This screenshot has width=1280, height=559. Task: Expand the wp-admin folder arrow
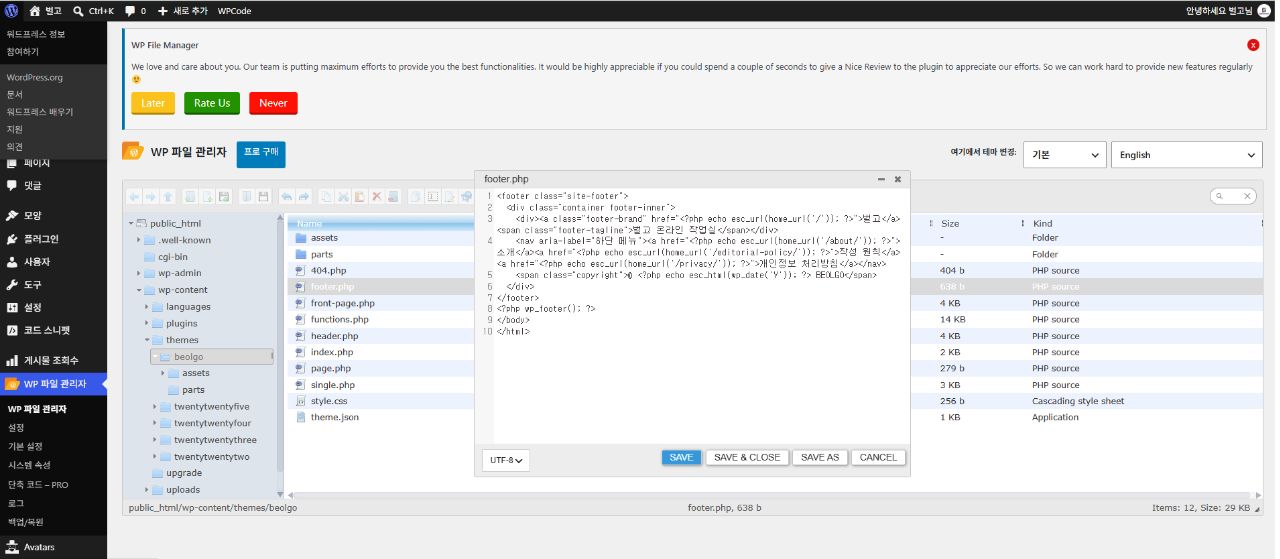click(x=139, y=273)
